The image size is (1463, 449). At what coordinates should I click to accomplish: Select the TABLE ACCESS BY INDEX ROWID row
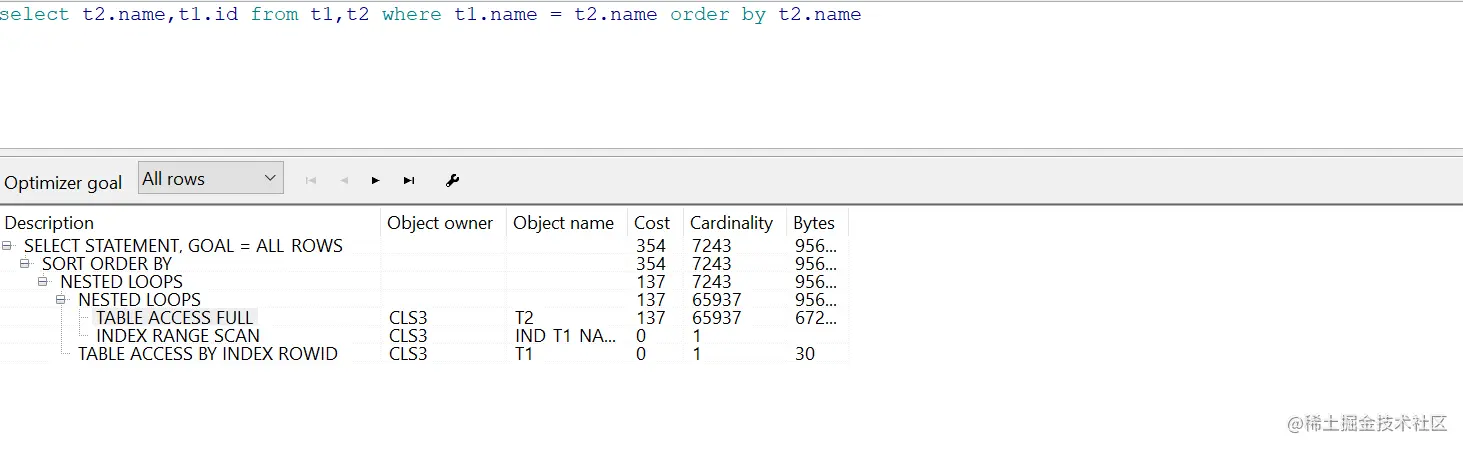pyautogui.click(x=424, y=353)
